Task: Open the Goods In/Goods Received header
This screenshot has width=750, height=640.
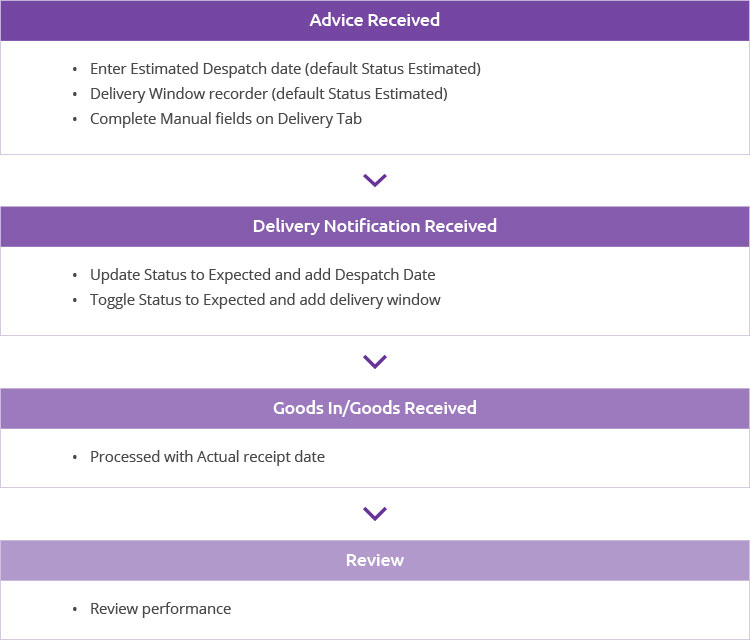Action: [375, 408]
